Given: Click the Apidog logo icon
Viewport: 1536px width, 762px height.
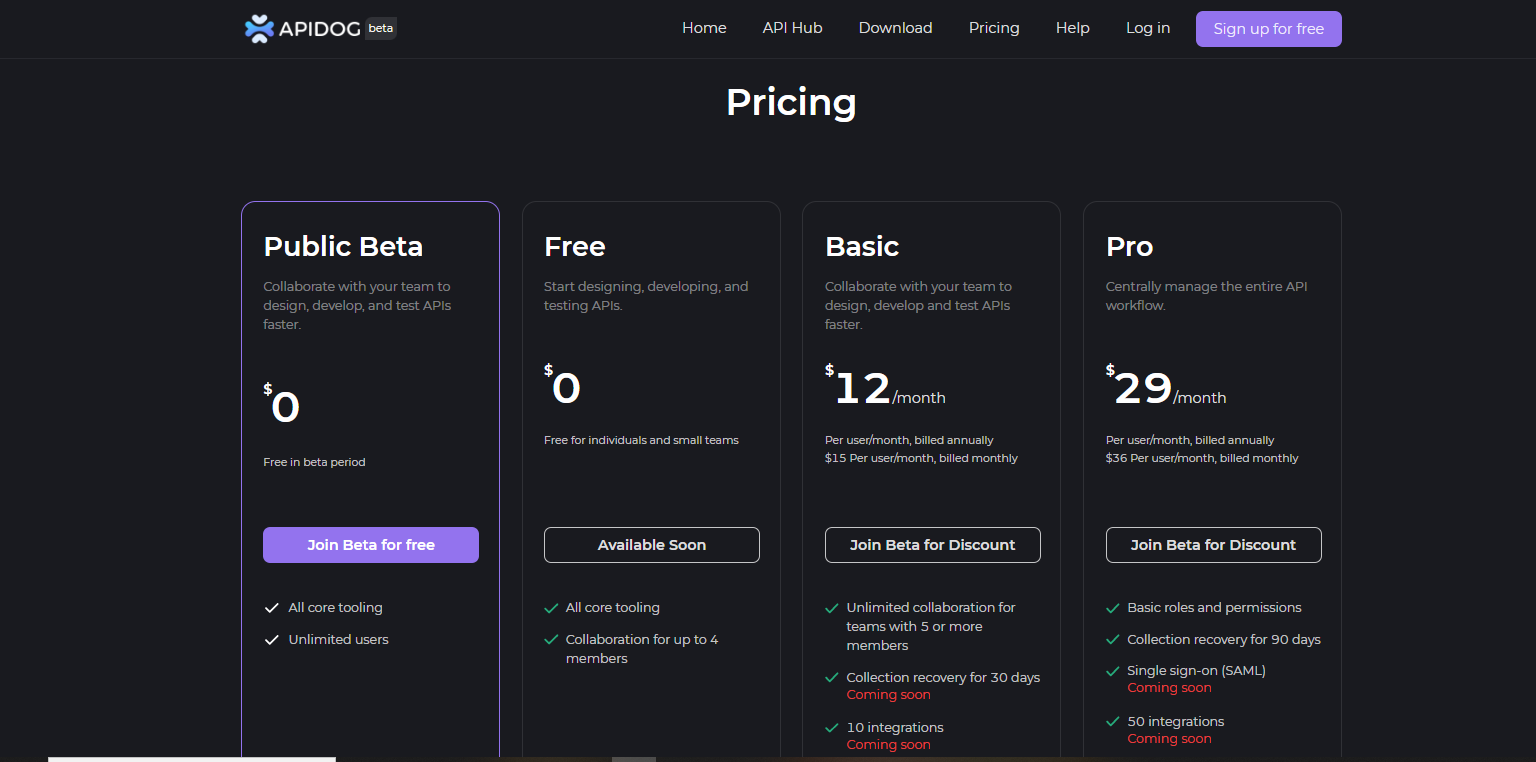Looking at the screenshot, I should pyautogui.click(x=259, y=29).
